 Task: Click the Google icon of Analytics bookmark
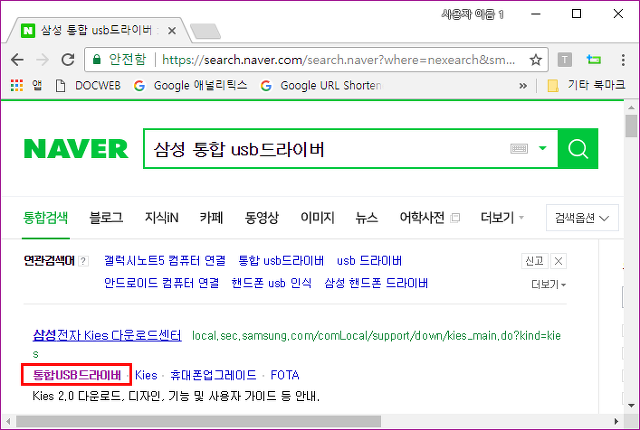pos(140,86)
